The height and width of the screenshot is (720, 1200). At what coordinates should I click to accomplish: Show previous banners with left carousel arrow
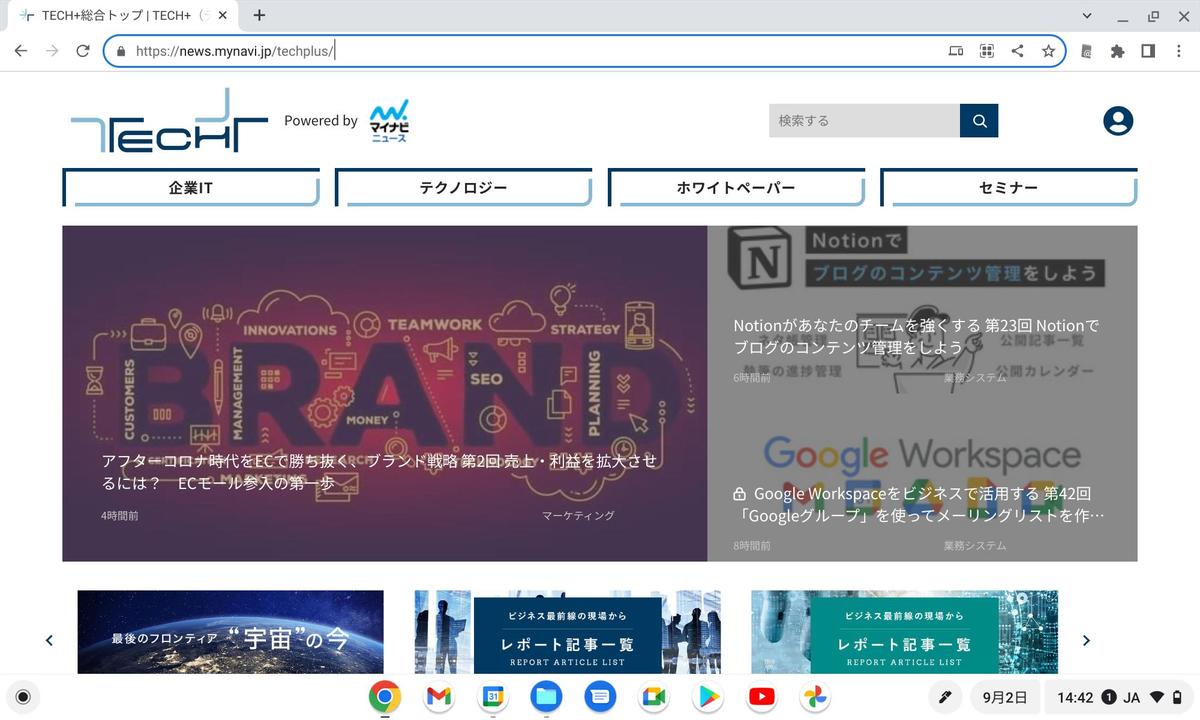49,640
